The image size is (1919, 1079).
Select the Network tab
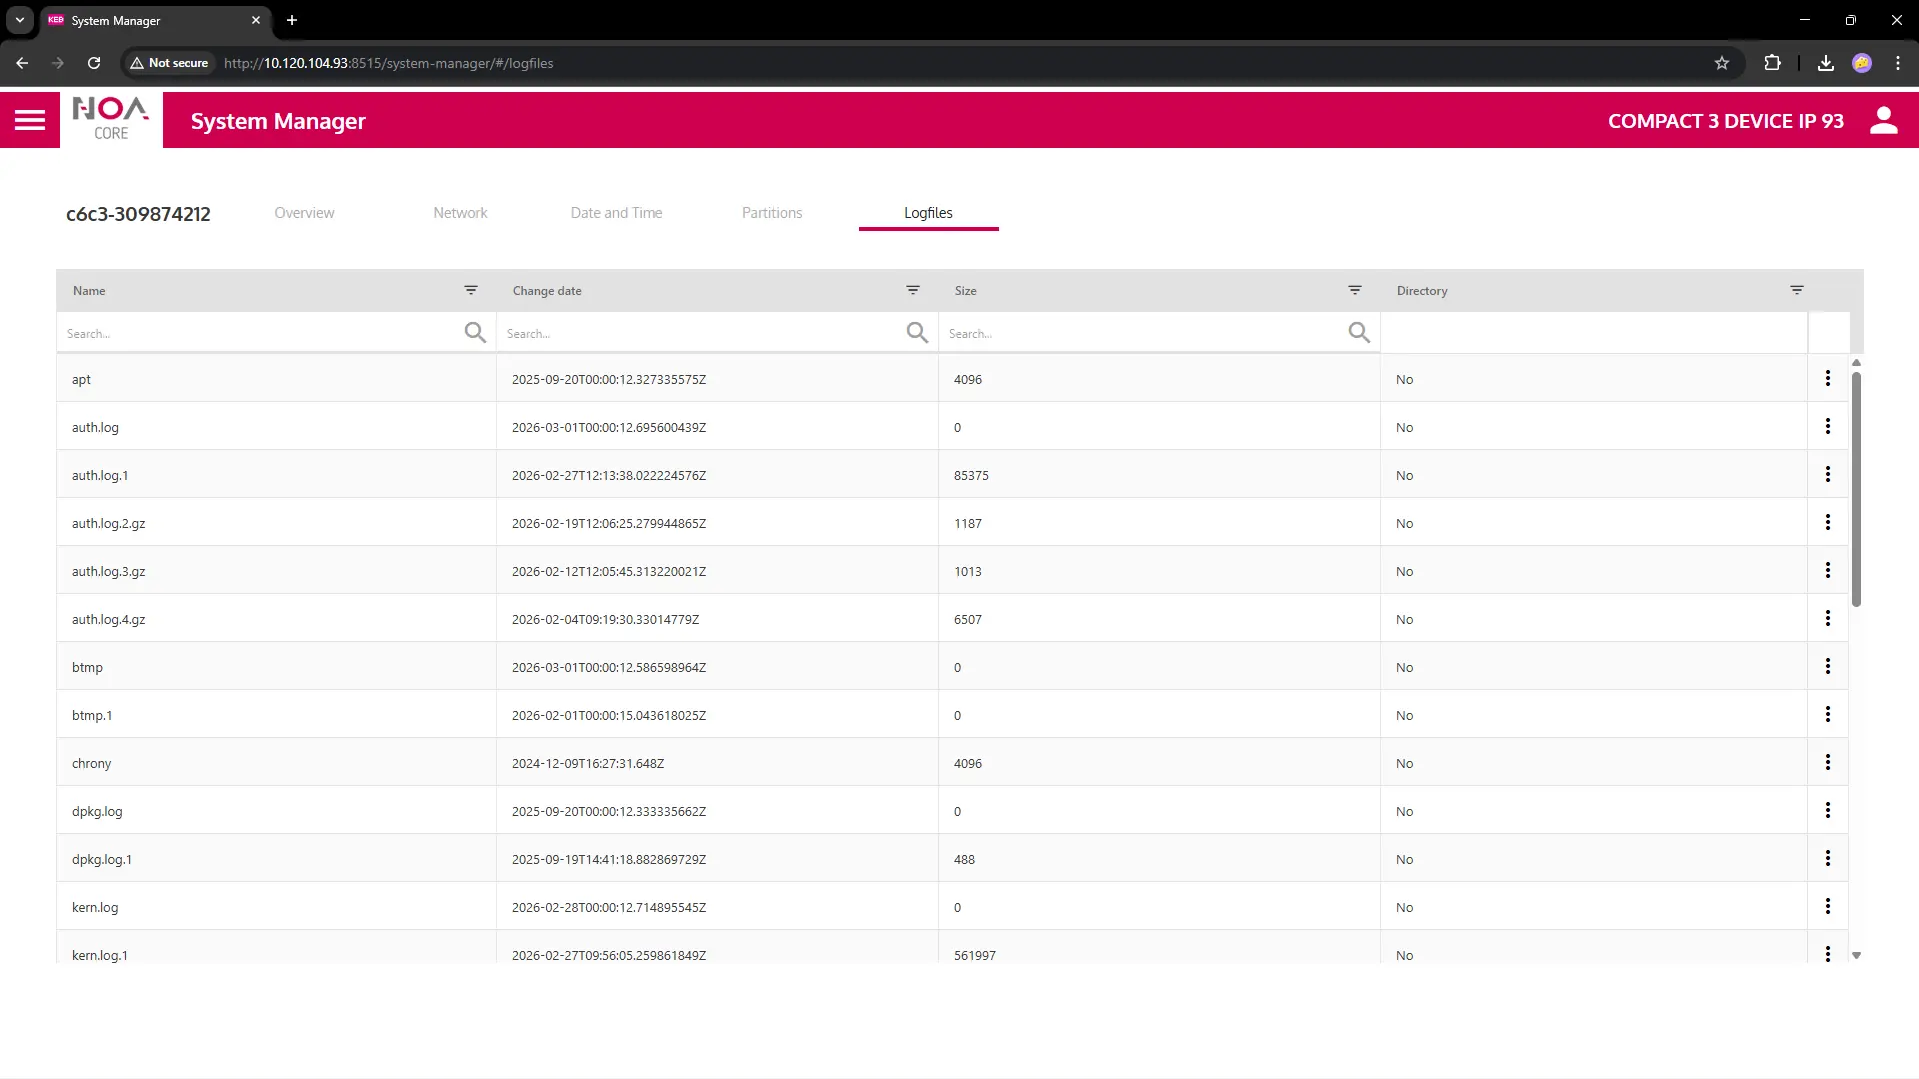tap(460, 213)
